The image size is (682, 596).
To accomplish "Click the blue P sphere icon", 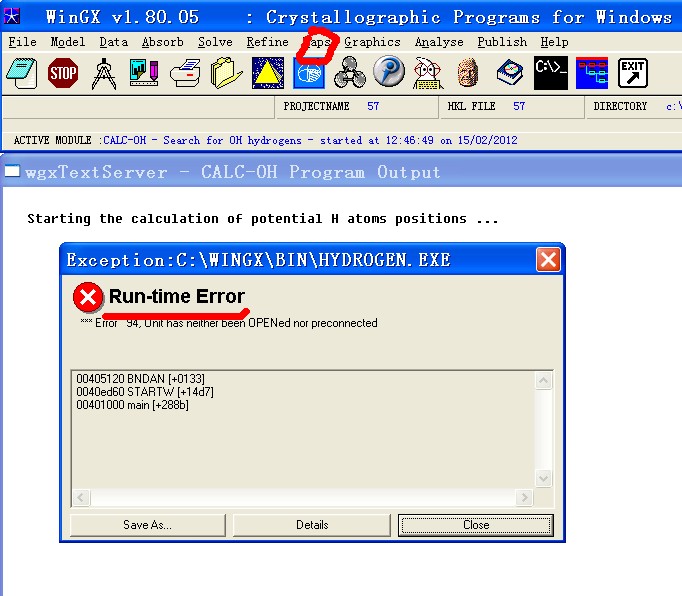I will pos(389,71).
